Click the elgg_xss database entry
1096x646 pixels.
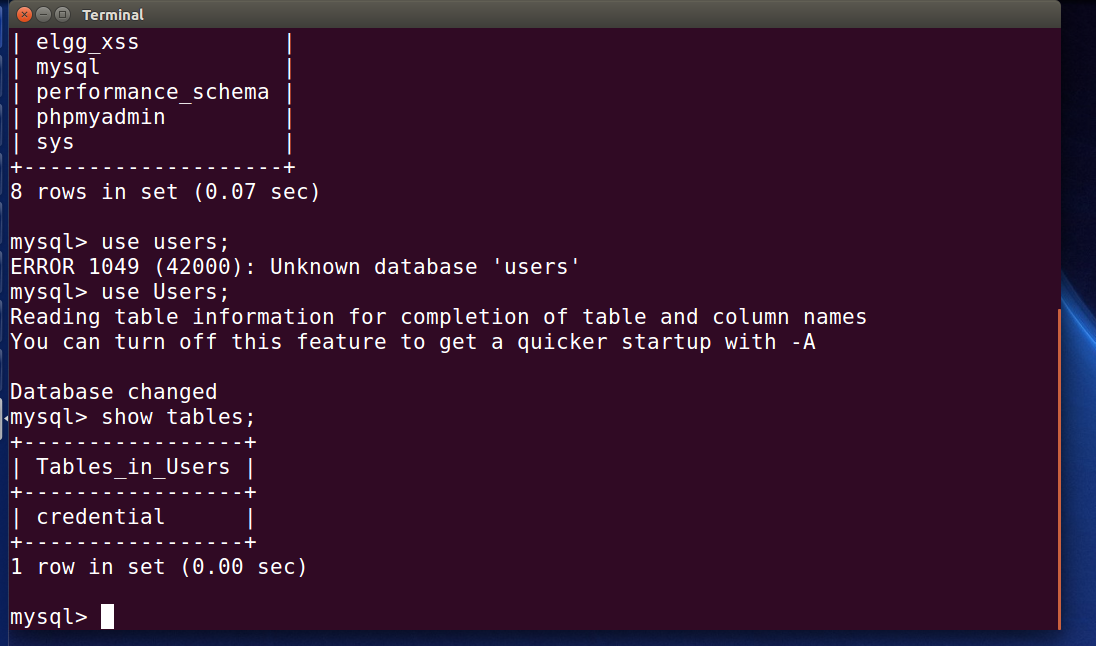coord(87,43)
